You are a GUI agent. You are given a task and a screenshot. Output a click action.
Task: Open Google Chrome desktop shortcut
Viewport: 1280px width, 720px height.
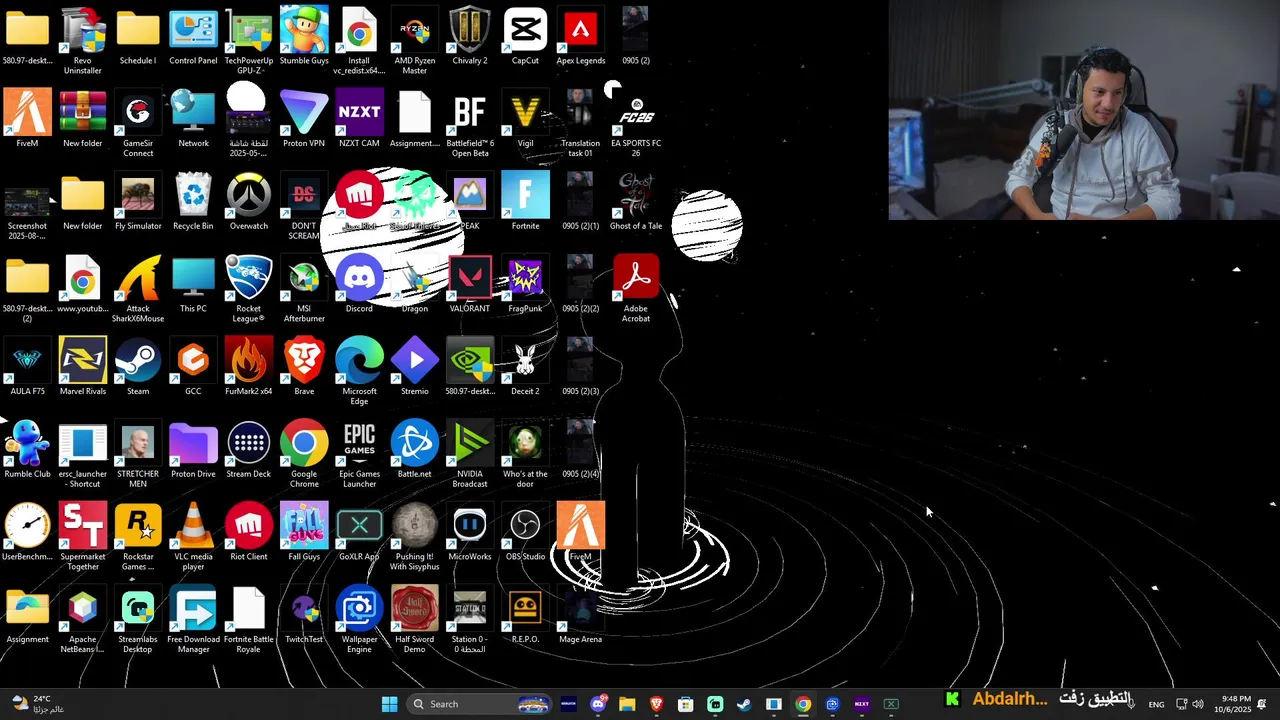(304, 454)
